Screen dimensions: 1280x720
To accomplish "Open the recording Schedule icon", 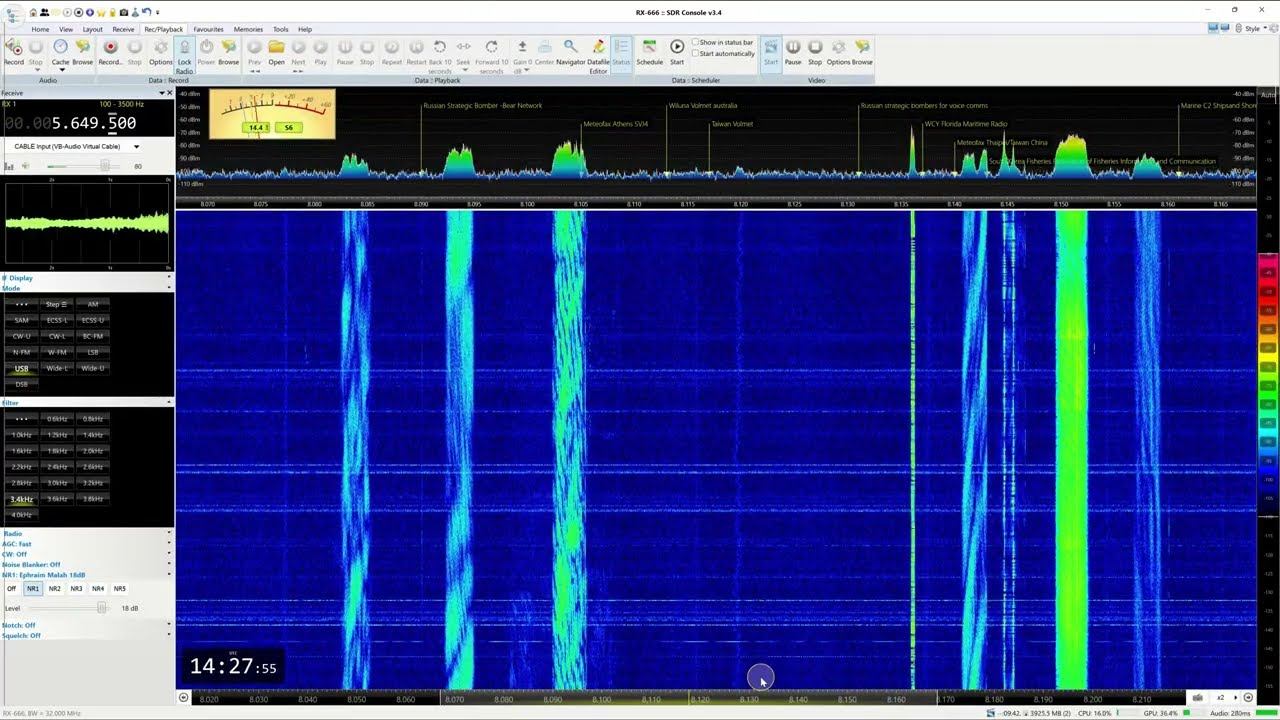I will (649, 52).
